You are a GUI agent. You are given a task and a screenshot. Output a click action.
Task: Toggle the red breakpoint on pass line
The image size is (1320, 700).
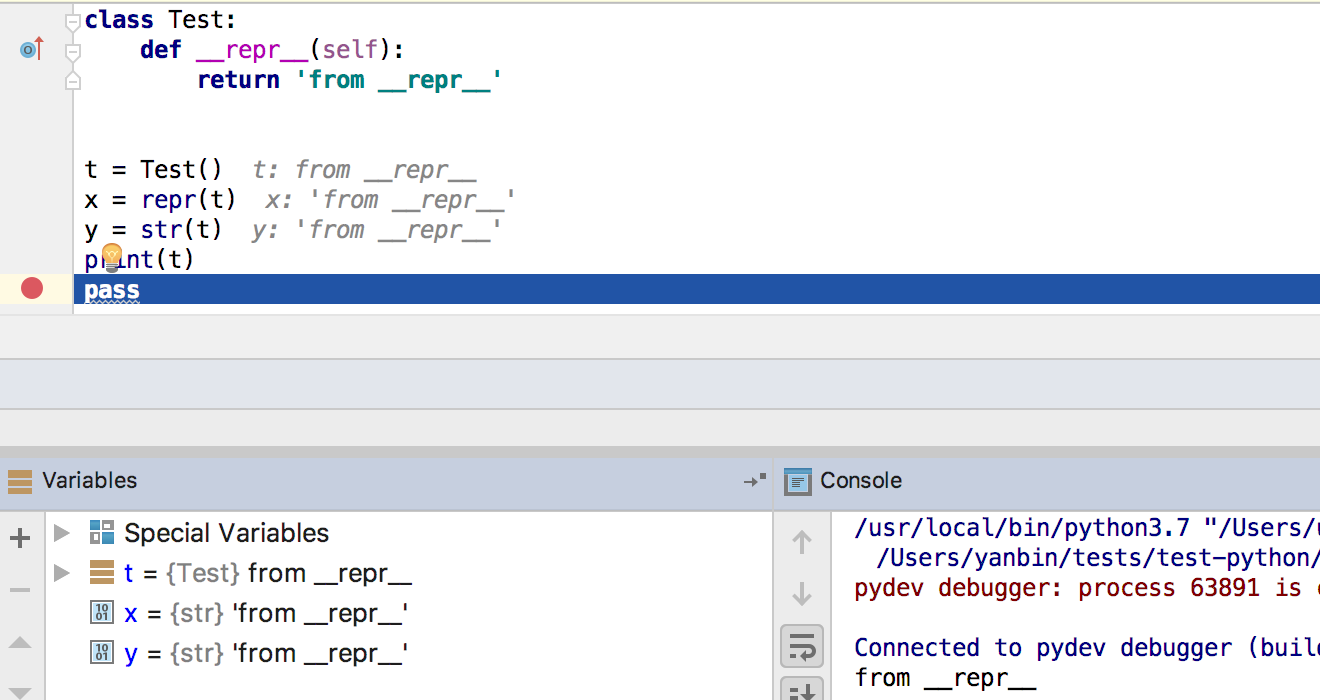point(32,289)
